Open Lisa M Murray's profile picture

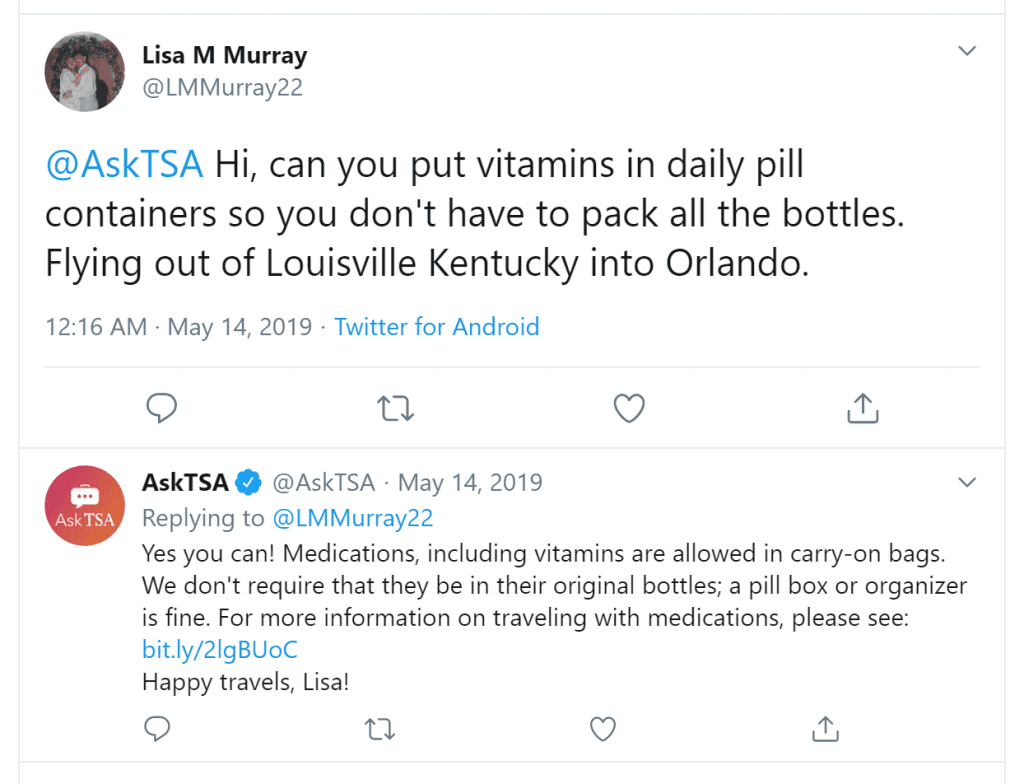coord(84,71)
